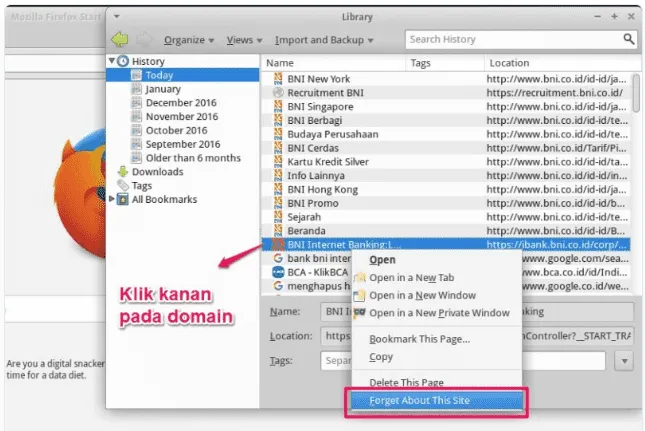The height and width of the screenshot is (431, 645).
Task: Click the calendar icon beside October 2016
Action: pyautogui.click(x=136, y=130)
